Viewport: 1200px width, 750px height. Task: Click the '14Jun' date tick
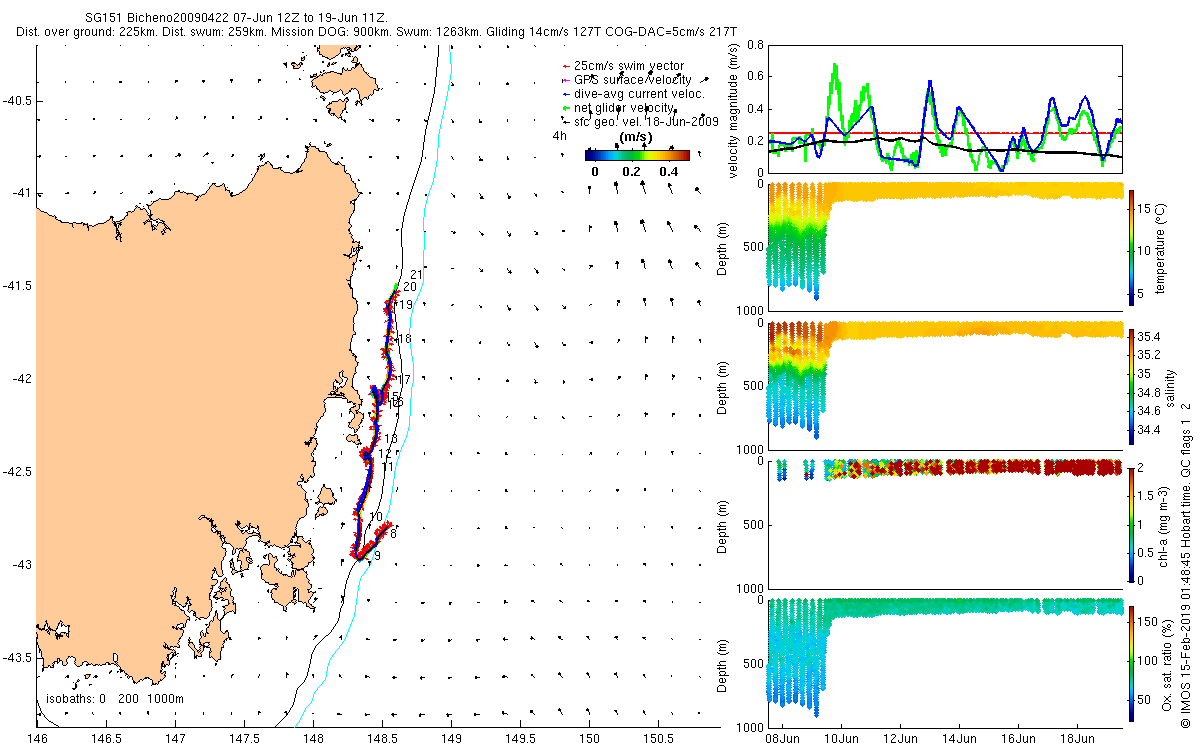click(x=959, y=738)
